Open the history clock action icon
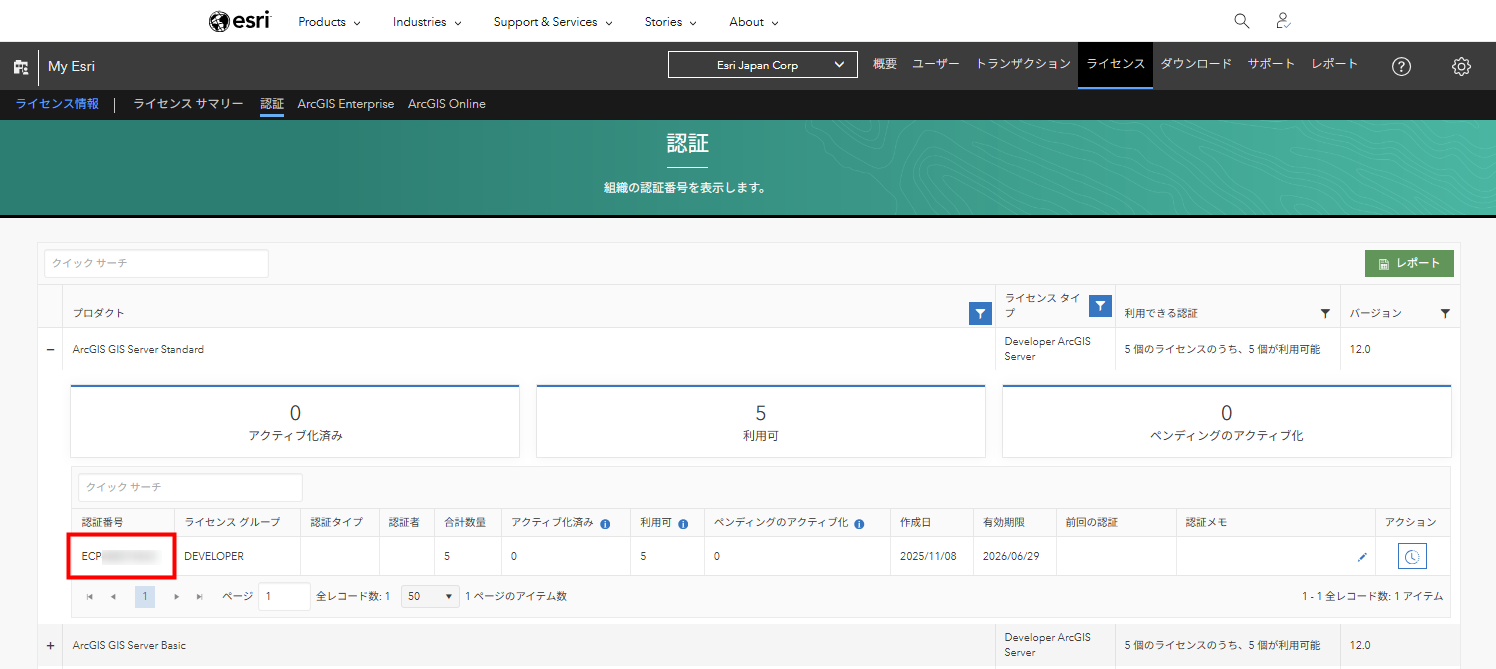This screenshot has height=669, width=1496. tap(1412, 557)
